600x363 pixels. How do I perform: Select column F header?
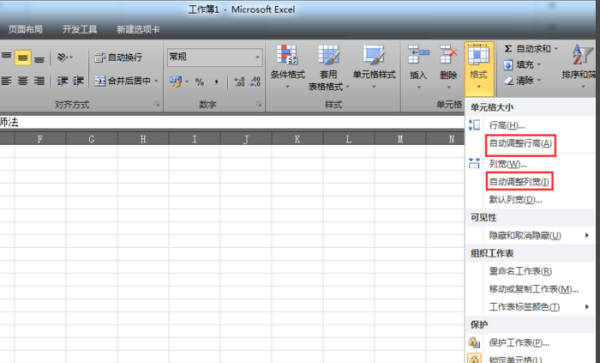point(40,139)
